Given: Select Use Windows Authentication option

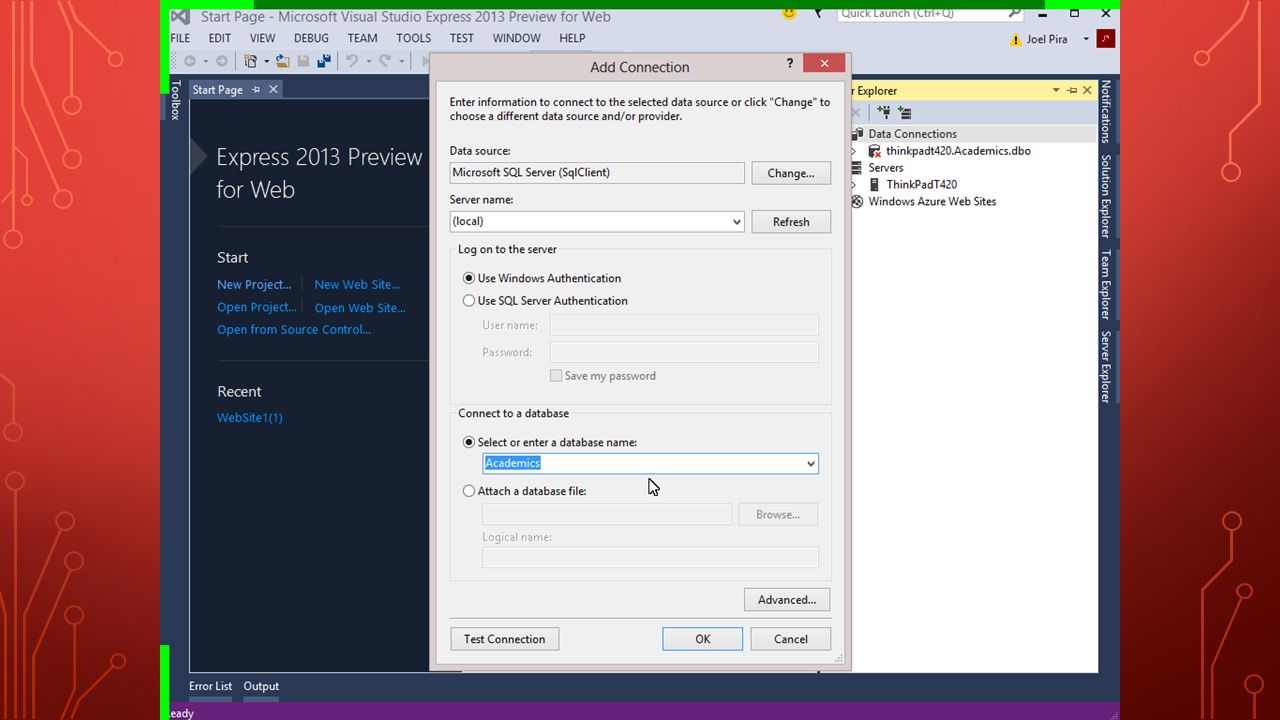Looking at the screenshot, I should pyautogui.click(x=469, y=278).
